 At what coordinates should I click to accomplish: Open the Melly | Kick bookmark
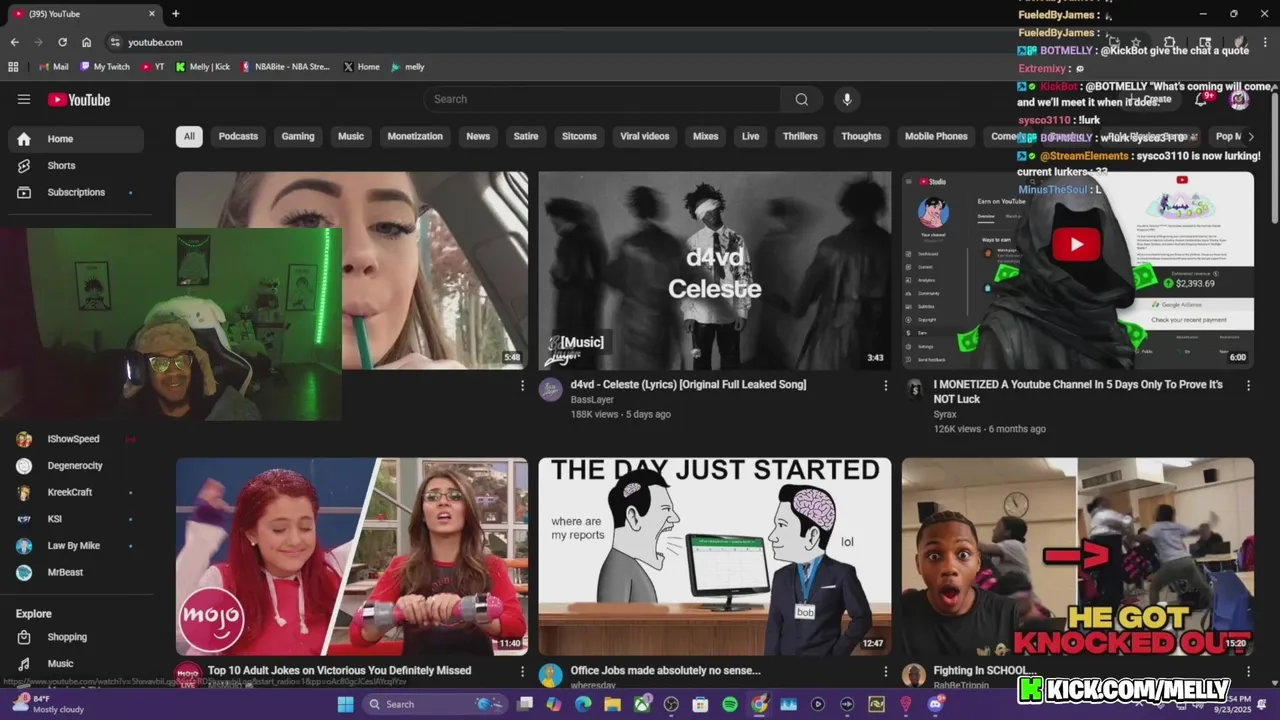[x=202, y=67]
